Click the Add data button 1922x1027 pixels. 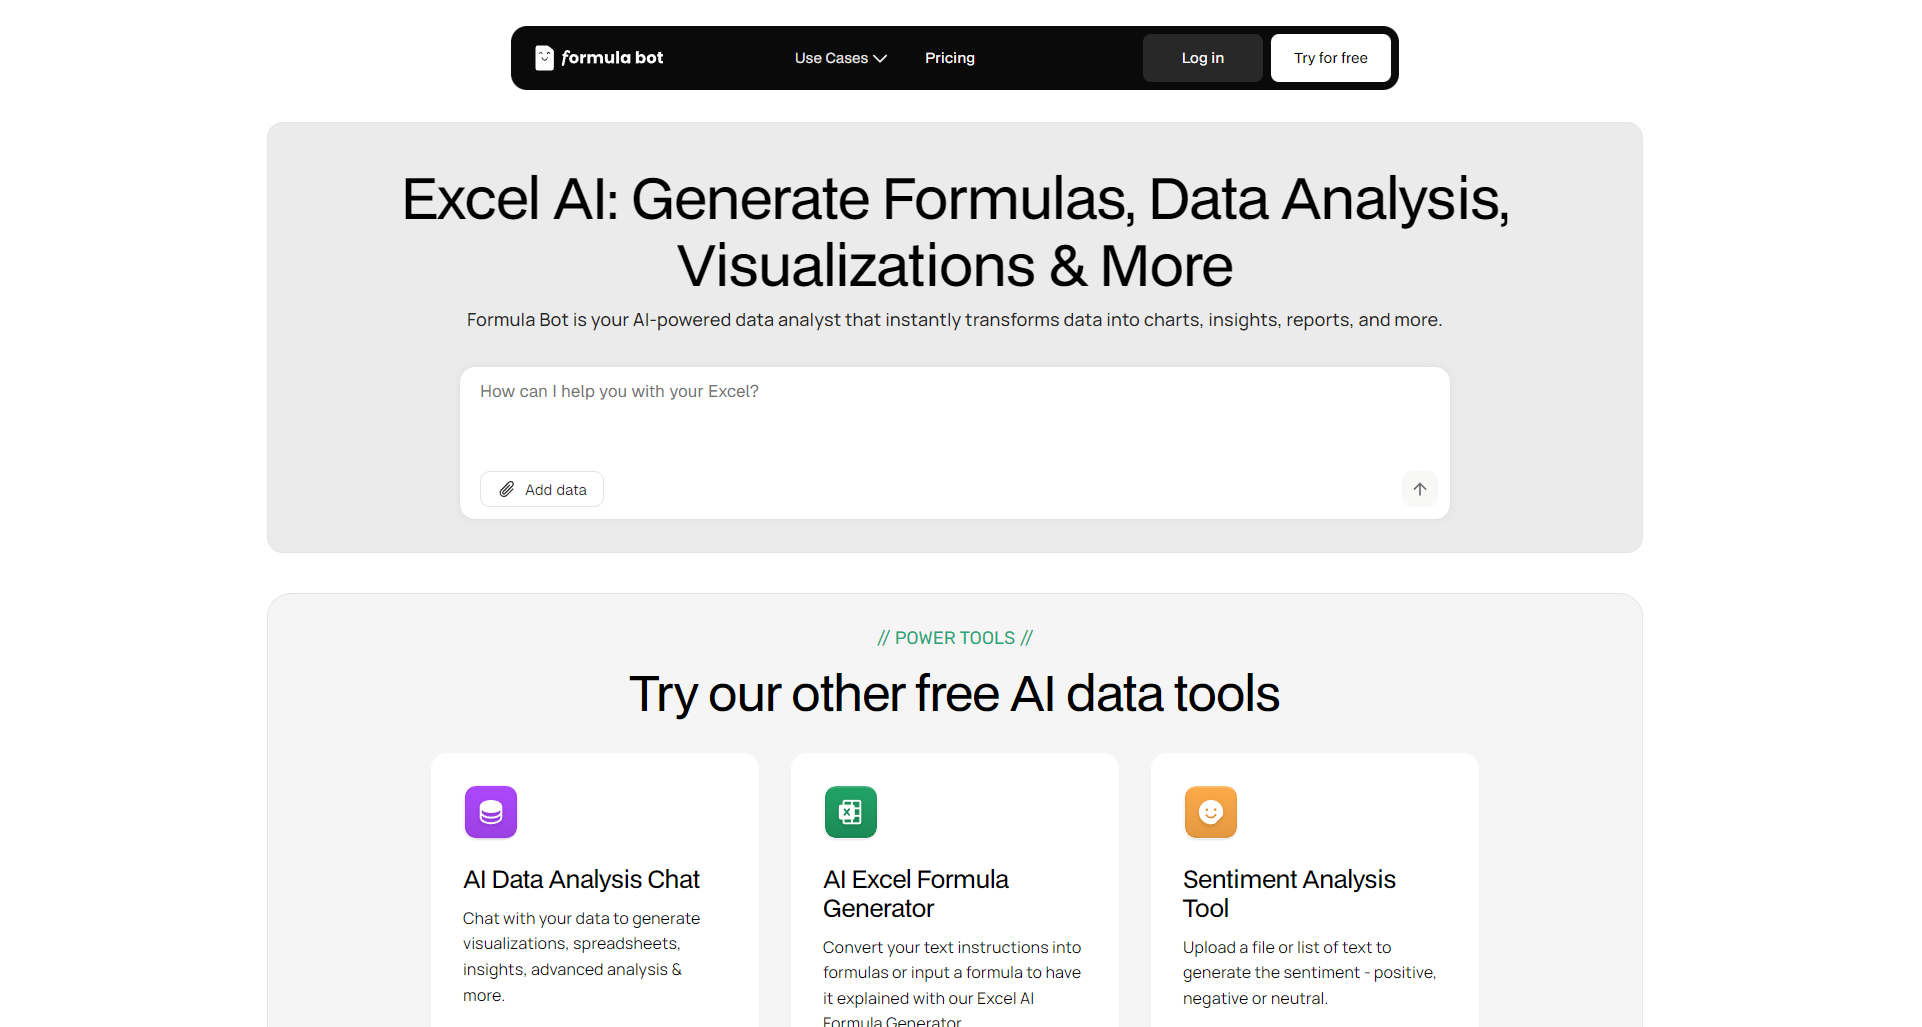point(542,489)
